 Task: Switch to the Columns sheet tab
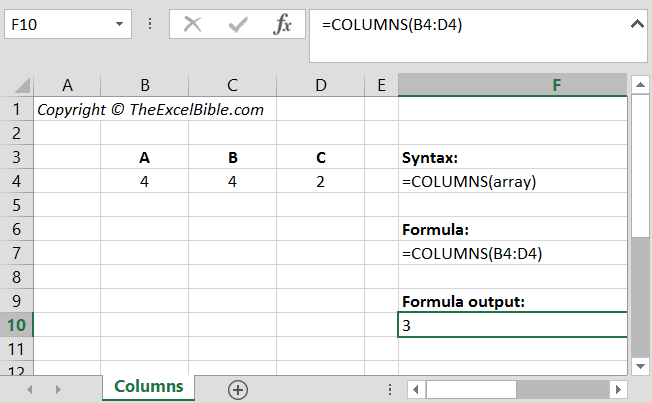pyautogui.click(x=148, y=387)
